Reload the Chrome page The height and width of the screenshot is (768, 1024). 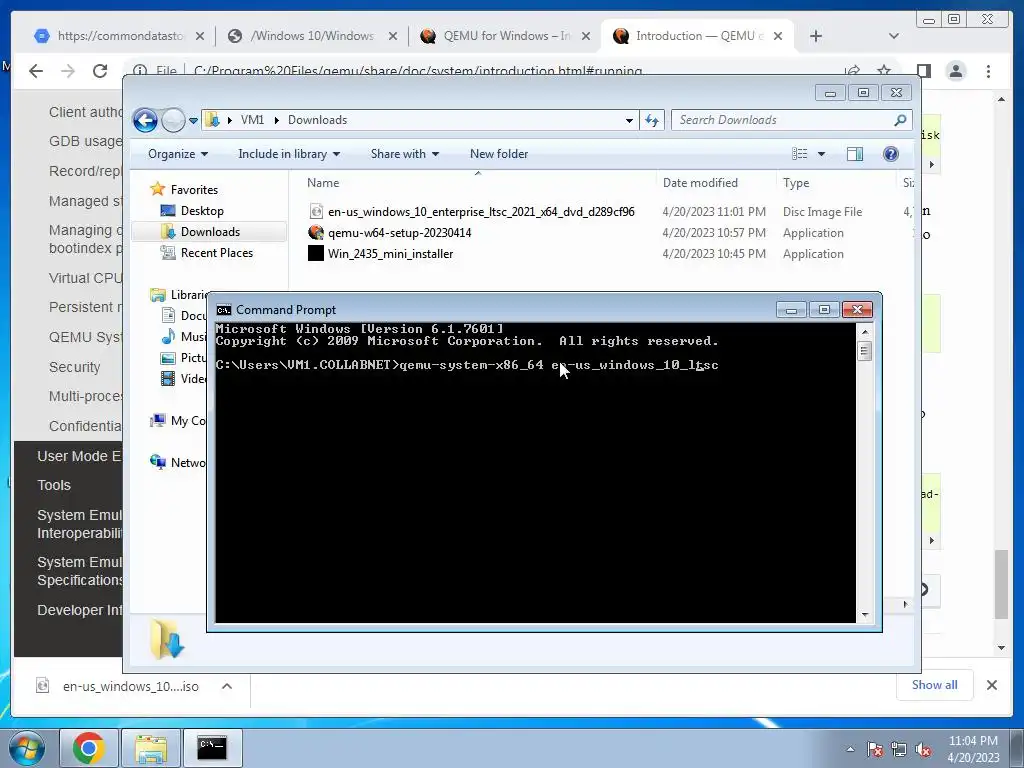tap(100, 71)
